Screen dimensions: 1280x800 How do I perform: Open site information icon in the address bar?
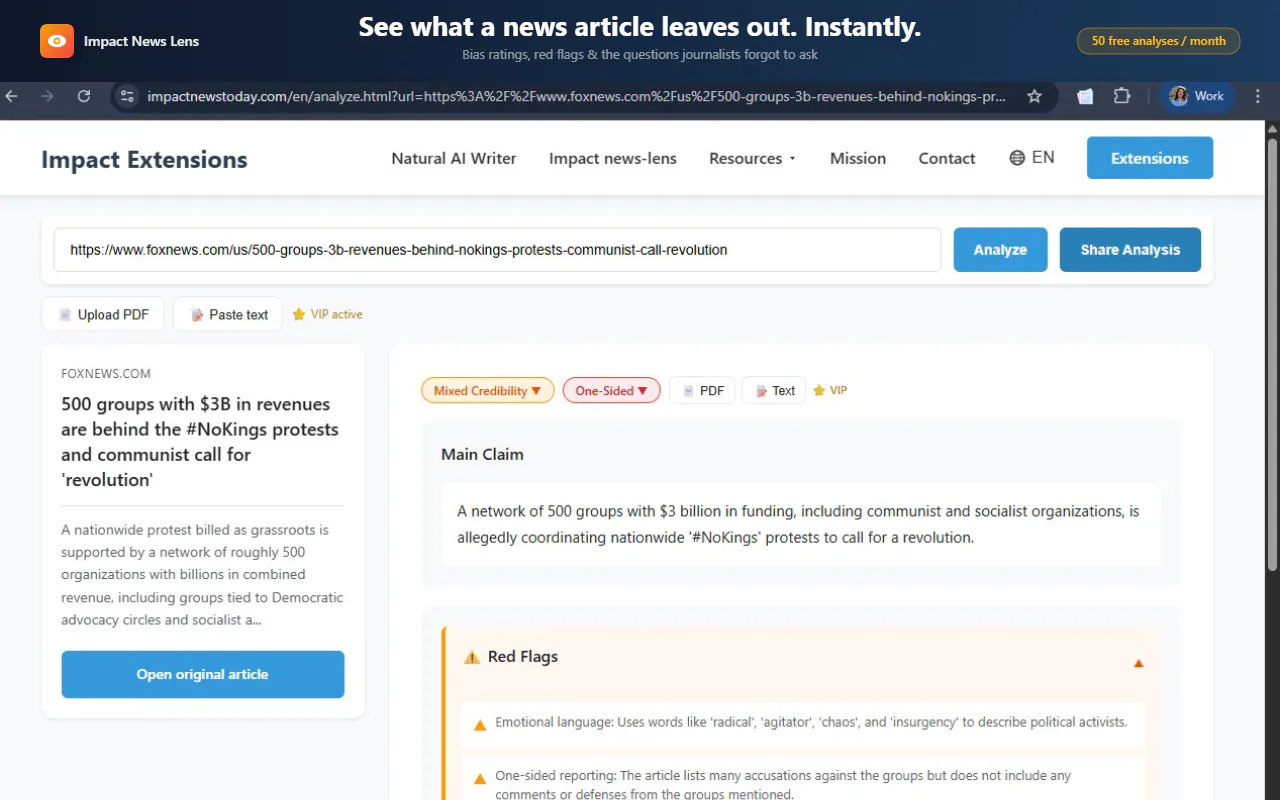click(x=127, y=96)
